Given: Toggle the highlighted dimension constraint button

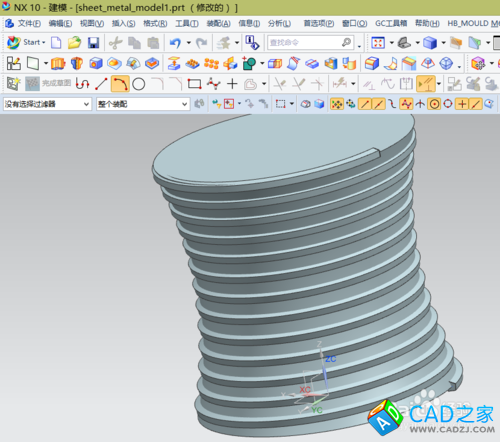Looking at the screenshot, I should pyautogui.click(x=426, y=84).
